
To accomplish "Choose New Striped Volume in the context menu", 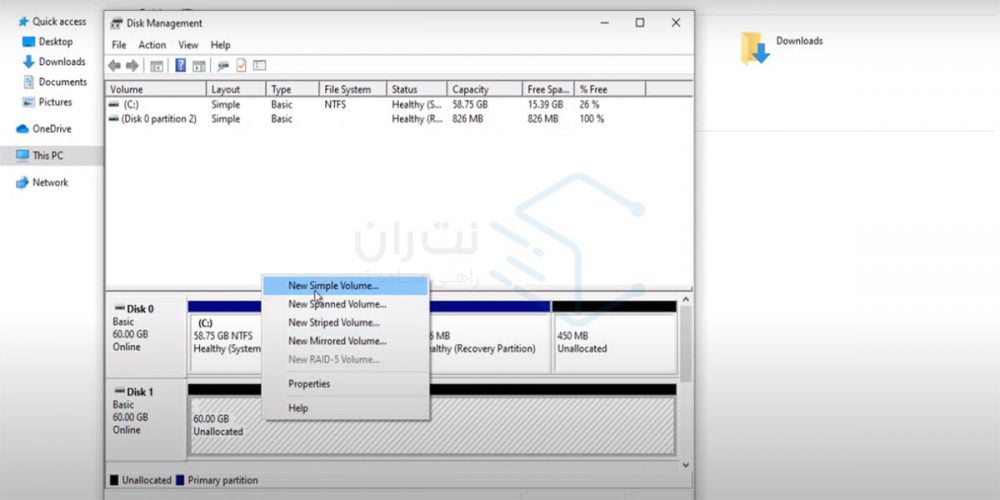I will (334, 323).
